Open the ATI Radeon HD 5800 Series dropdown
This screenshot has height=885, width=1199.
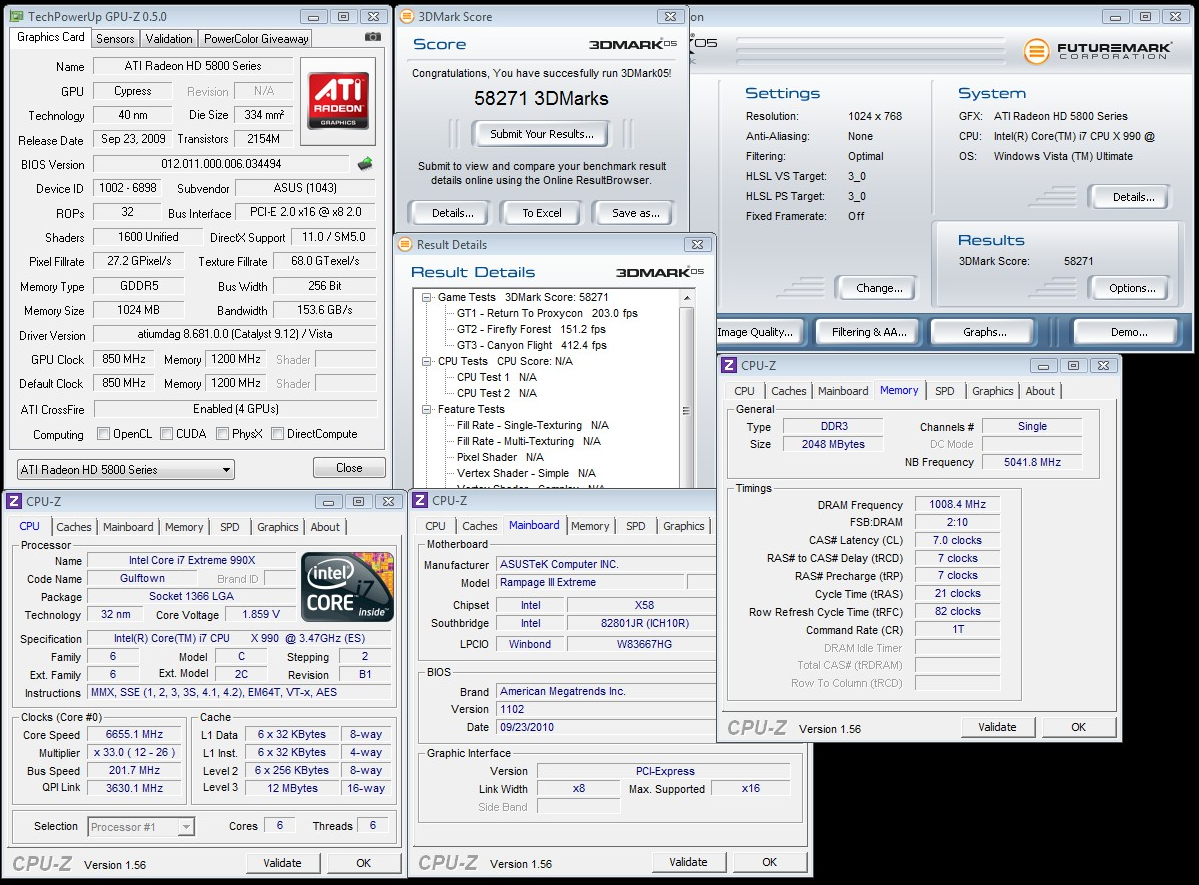point(125,470)
